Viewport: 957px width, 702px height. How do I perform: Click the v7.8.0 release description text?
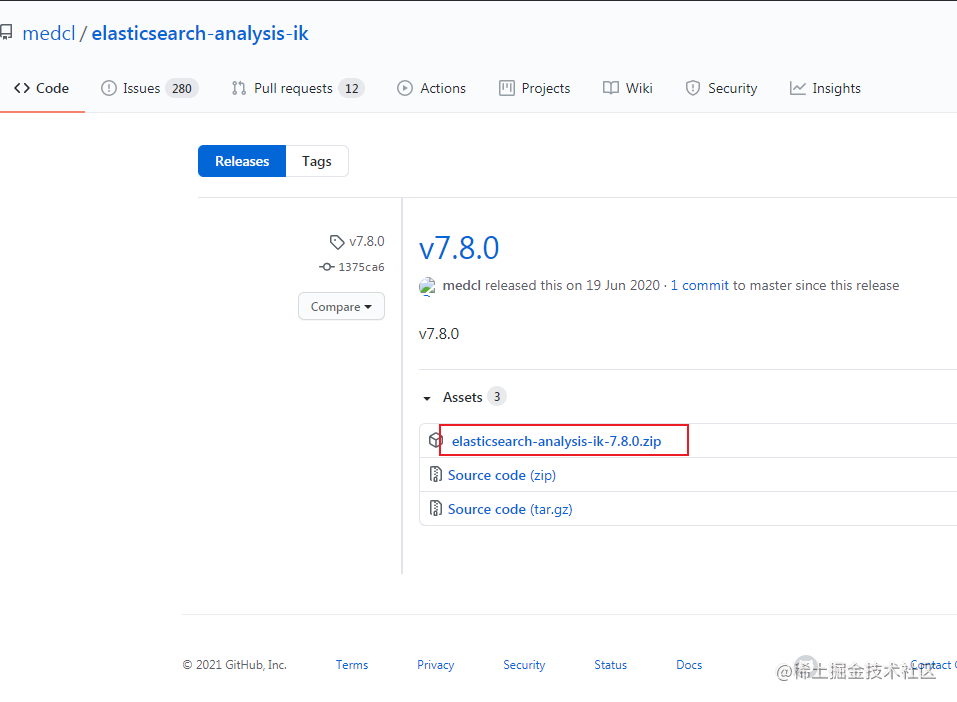[x=439, y=334]
